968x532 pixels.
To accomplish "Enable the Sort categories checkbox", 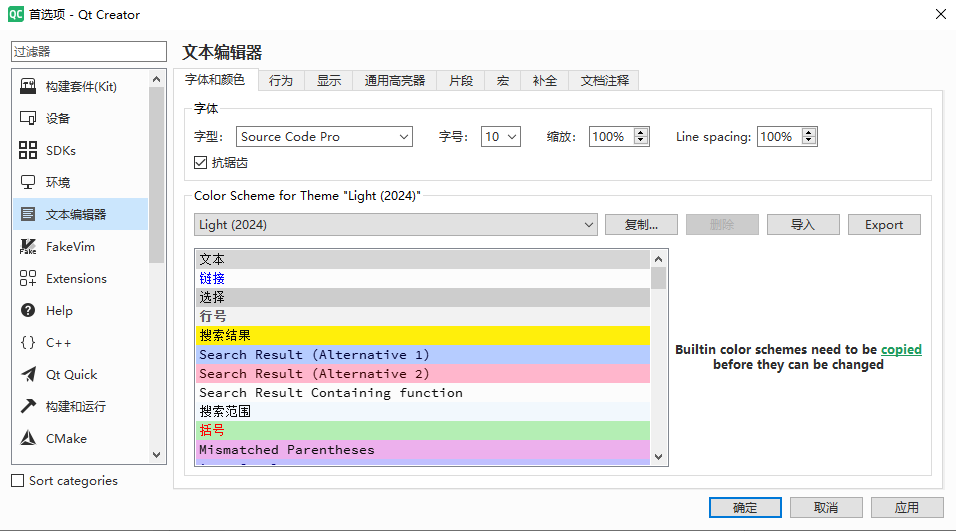I will tap(18, 480).
